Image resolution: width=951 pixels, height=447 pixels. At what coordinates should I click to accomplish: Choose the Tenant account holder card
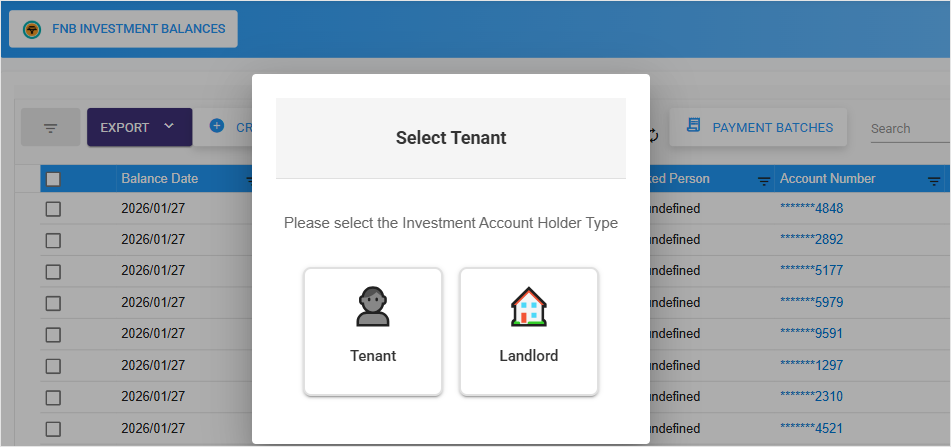[x=373, y=331]
